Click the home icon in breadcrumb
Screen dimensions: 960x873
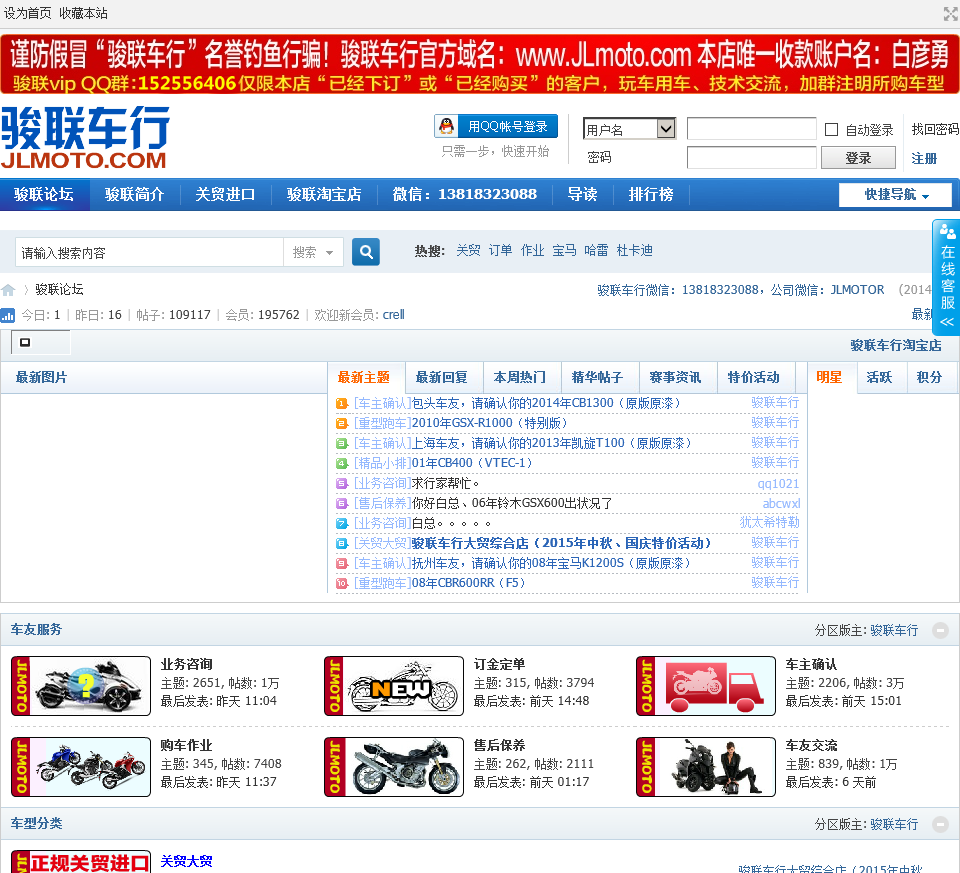8,290
